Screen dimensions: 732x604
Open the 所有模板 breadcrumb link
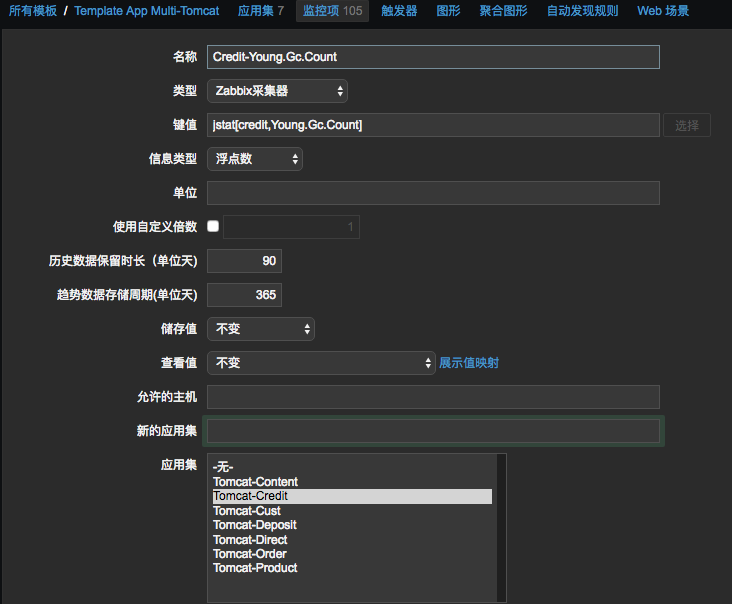[x=33, y=11]
